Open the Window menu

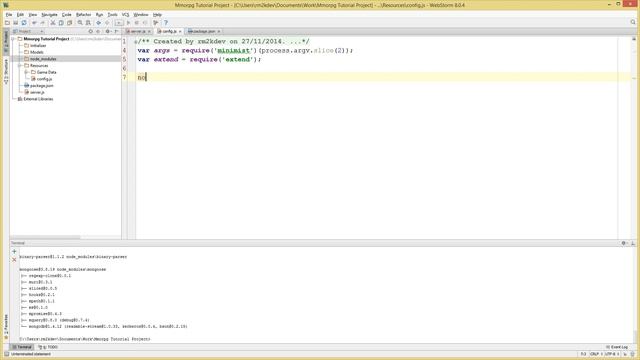pos(141,15)
